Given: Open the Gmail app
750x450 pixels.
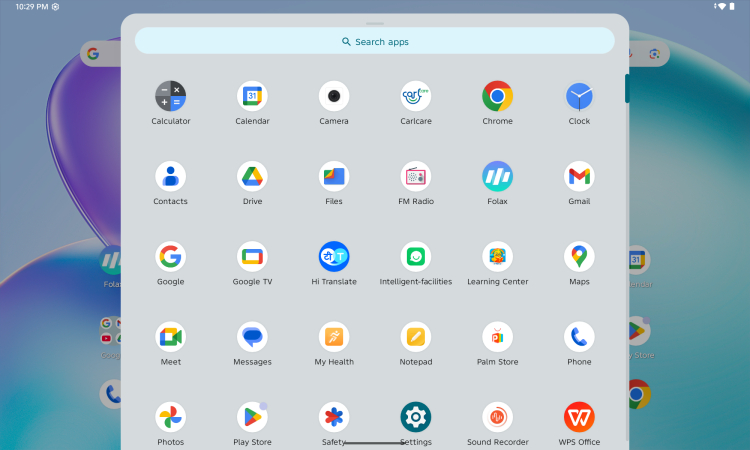Looking at the screenshot, I should pos(579,176).
